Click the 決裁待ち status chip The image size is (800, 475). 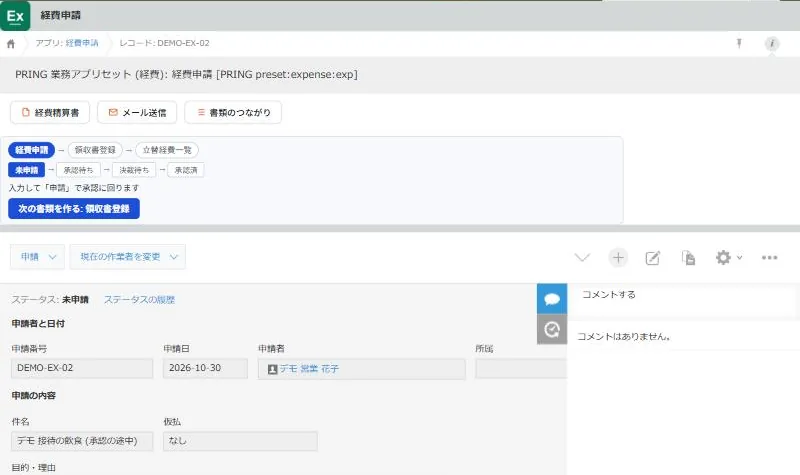click(134, 170)
